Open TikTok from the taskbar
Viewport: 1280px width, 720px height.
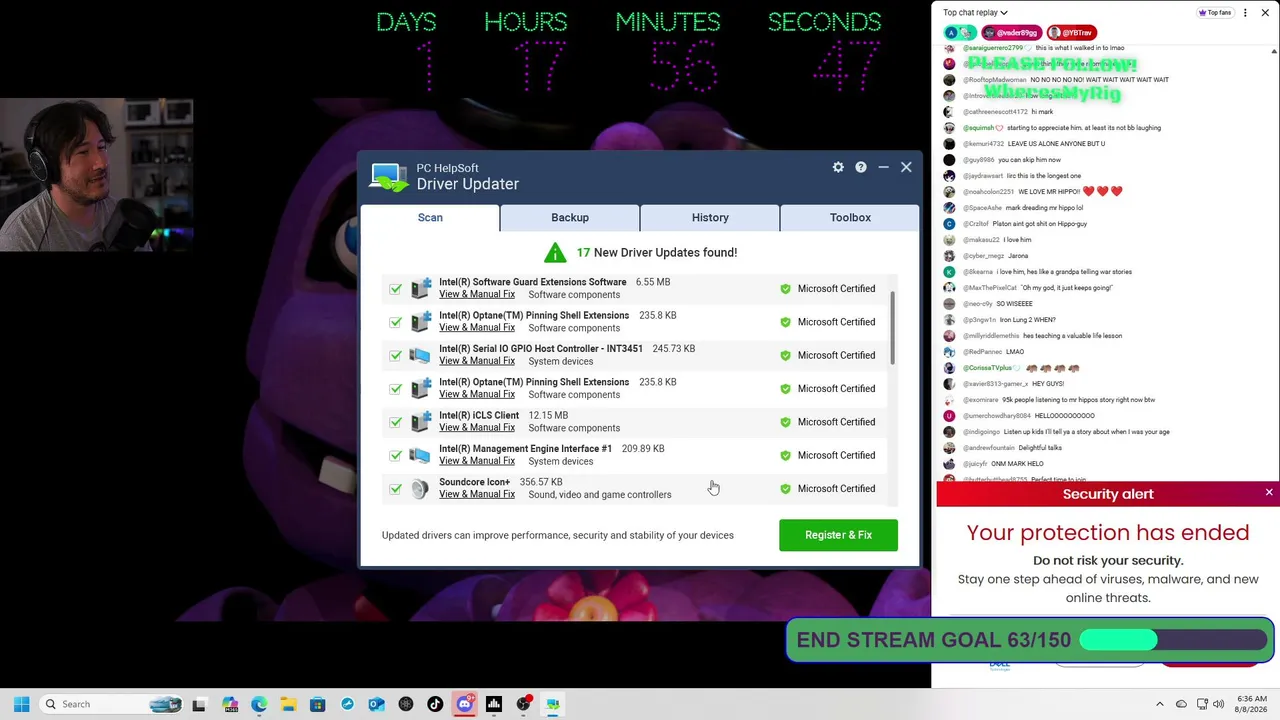click(435, 704)
